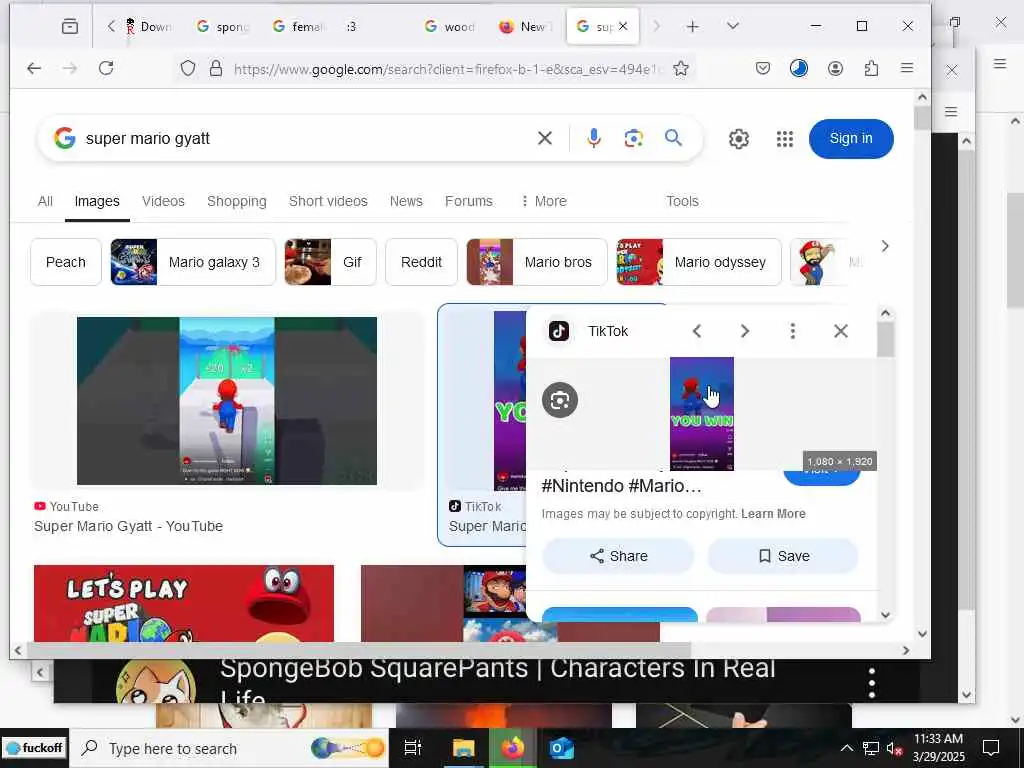Show hidden system tray icons

(846, 748)
